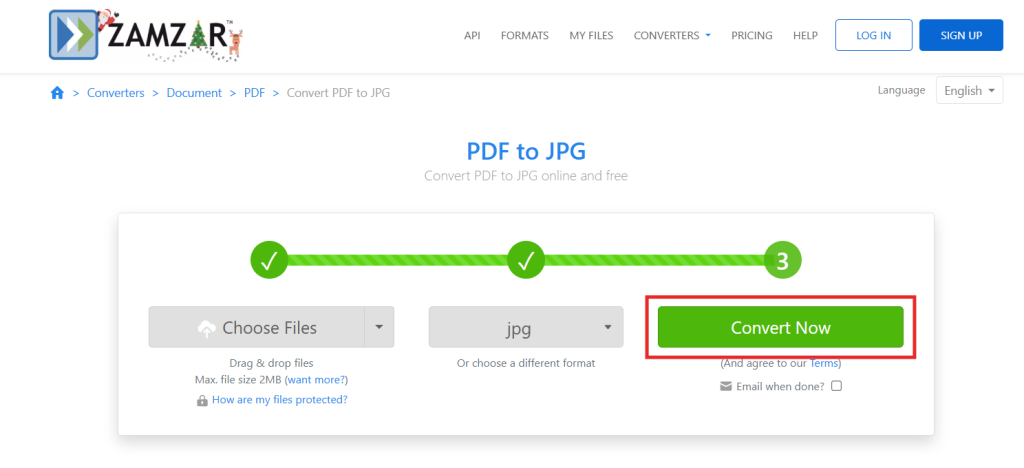Click the cloud upload icon in Choose Files
Image resolution: width=1024 pixels, height=468 pixels.
[x=206, y=328]
